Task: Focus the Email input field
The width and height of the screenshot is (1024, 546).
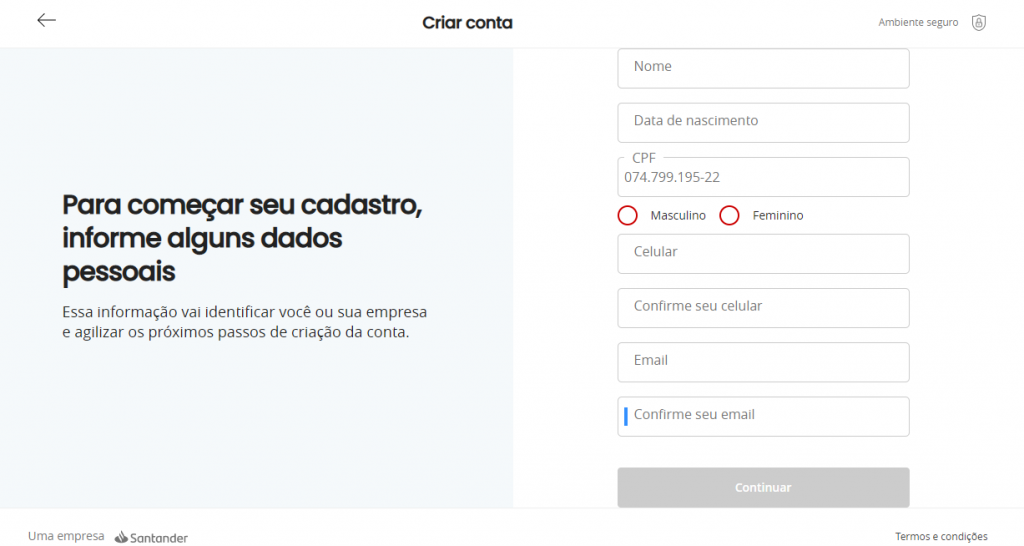Action: (x=763, y=362)
